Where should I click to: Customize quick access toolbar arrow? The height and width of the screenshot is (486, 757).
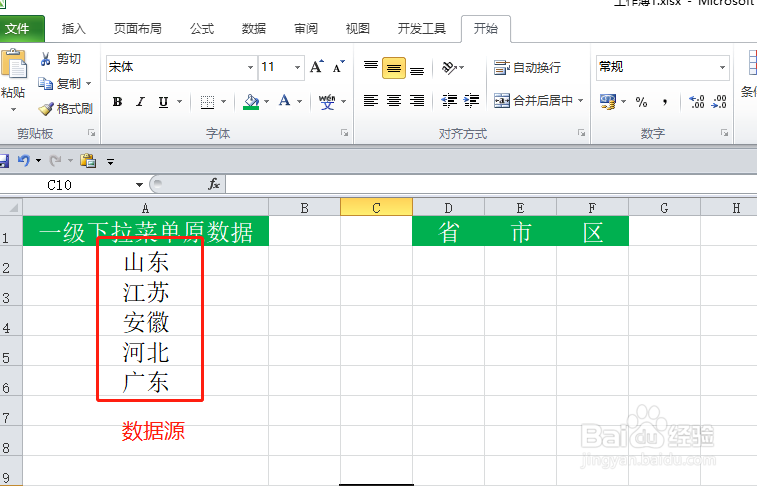click(x=111, y=162)
